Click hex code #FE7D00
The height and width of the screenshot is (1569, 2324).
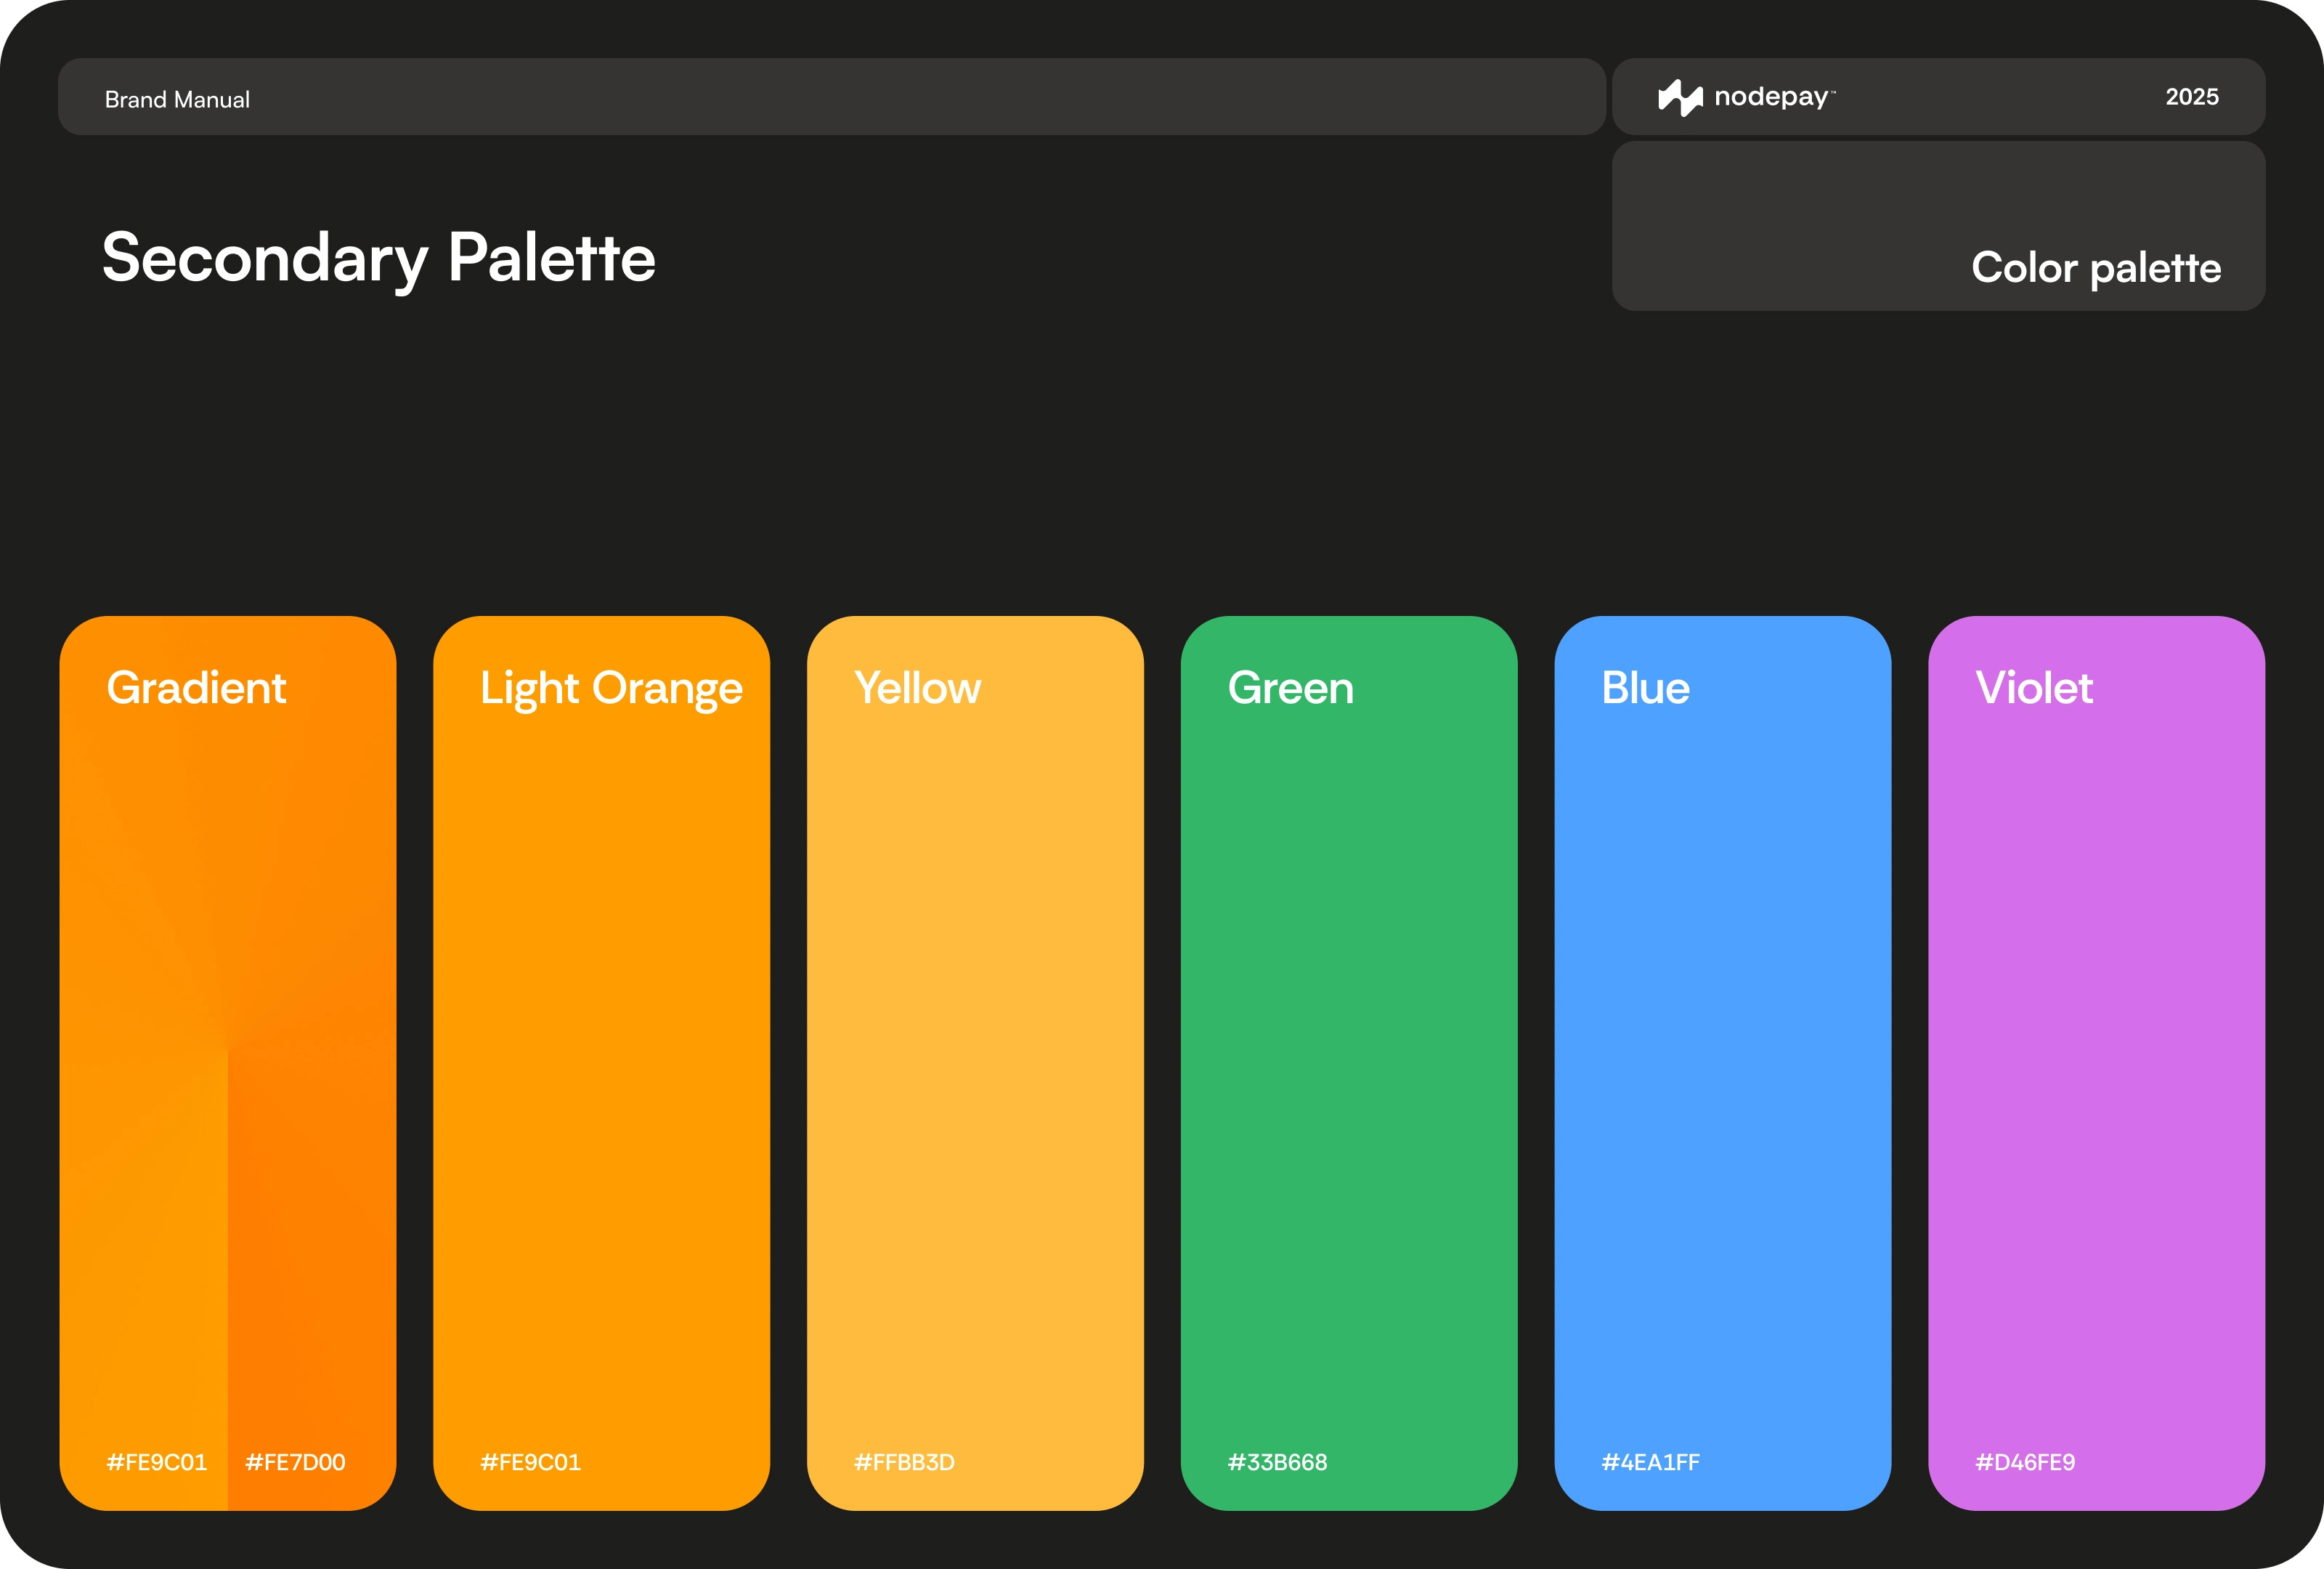click(x=295, y=1462)
